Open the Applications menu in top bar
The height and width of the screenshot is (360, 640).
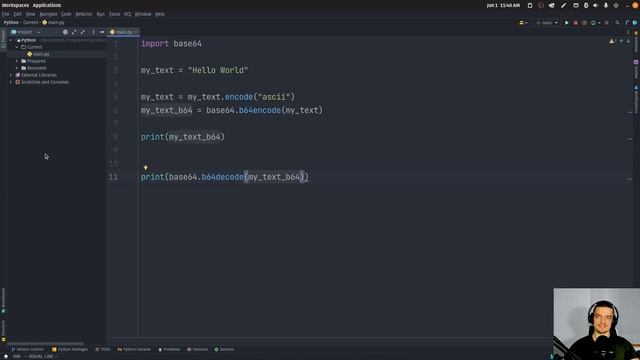coord(47,5)
